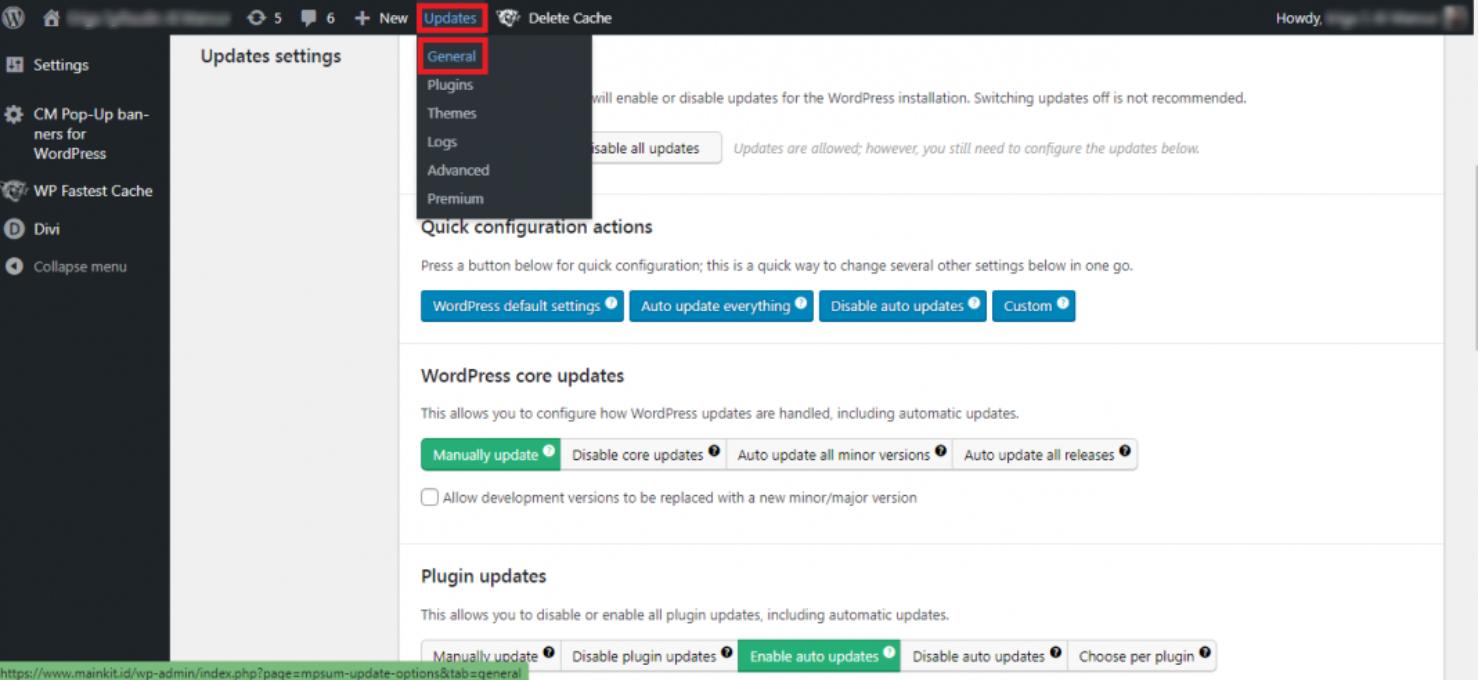Open help tooltip on Auto update everything
Viewport: 1478px width, 680px height.
[801, 303]
